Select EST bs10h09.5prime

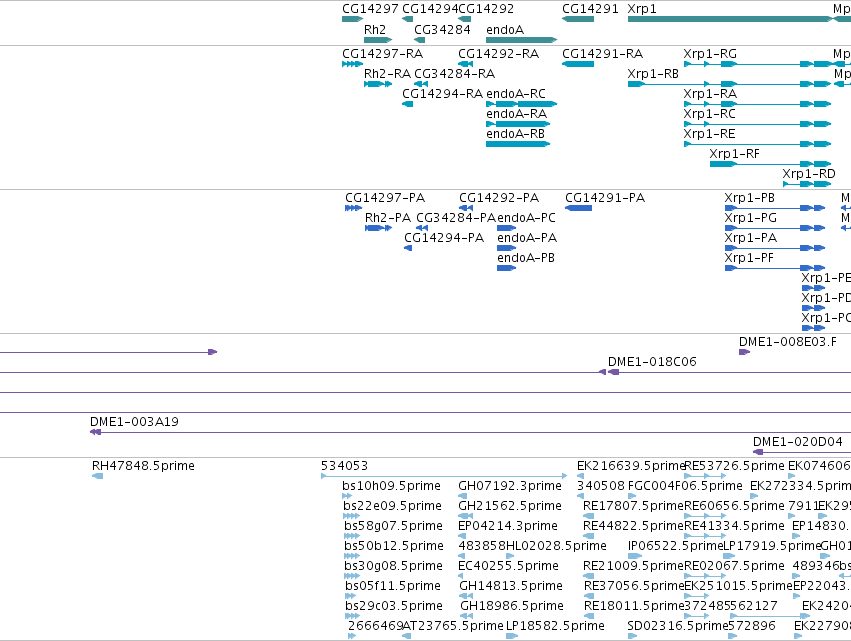coord(347,496)
